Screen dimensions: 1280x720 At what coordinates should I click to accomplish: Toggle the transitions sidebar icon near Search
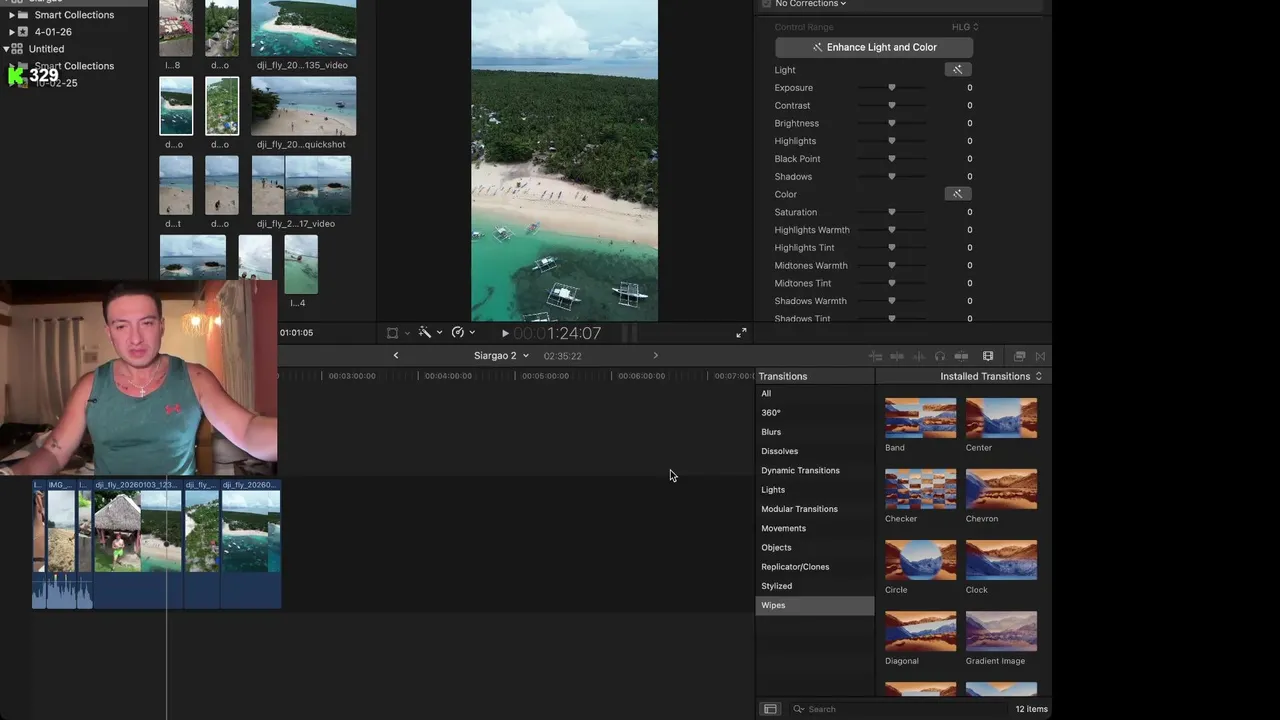(x=770, y=709)
